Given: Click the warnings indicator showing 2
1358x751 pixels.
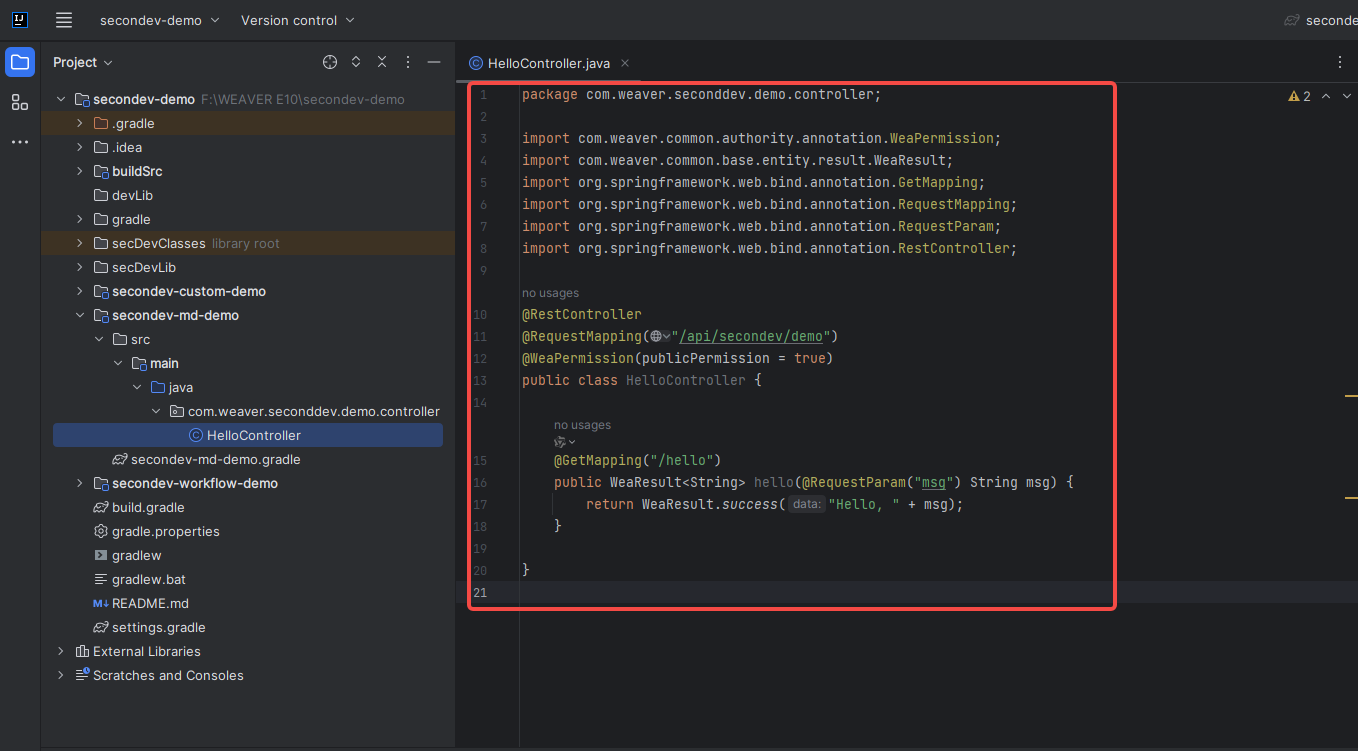Looking at the screenshot, I should coord(1300,96).
